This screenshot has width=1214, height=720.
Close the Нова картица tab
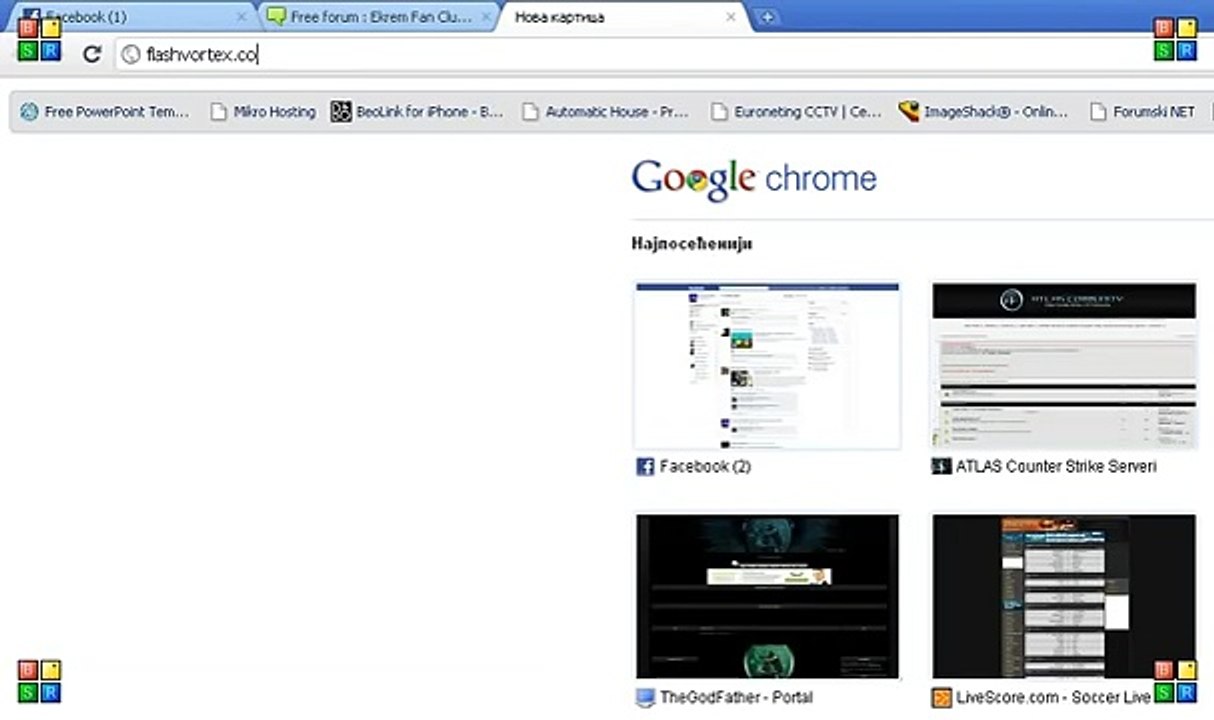pos(731,17)
